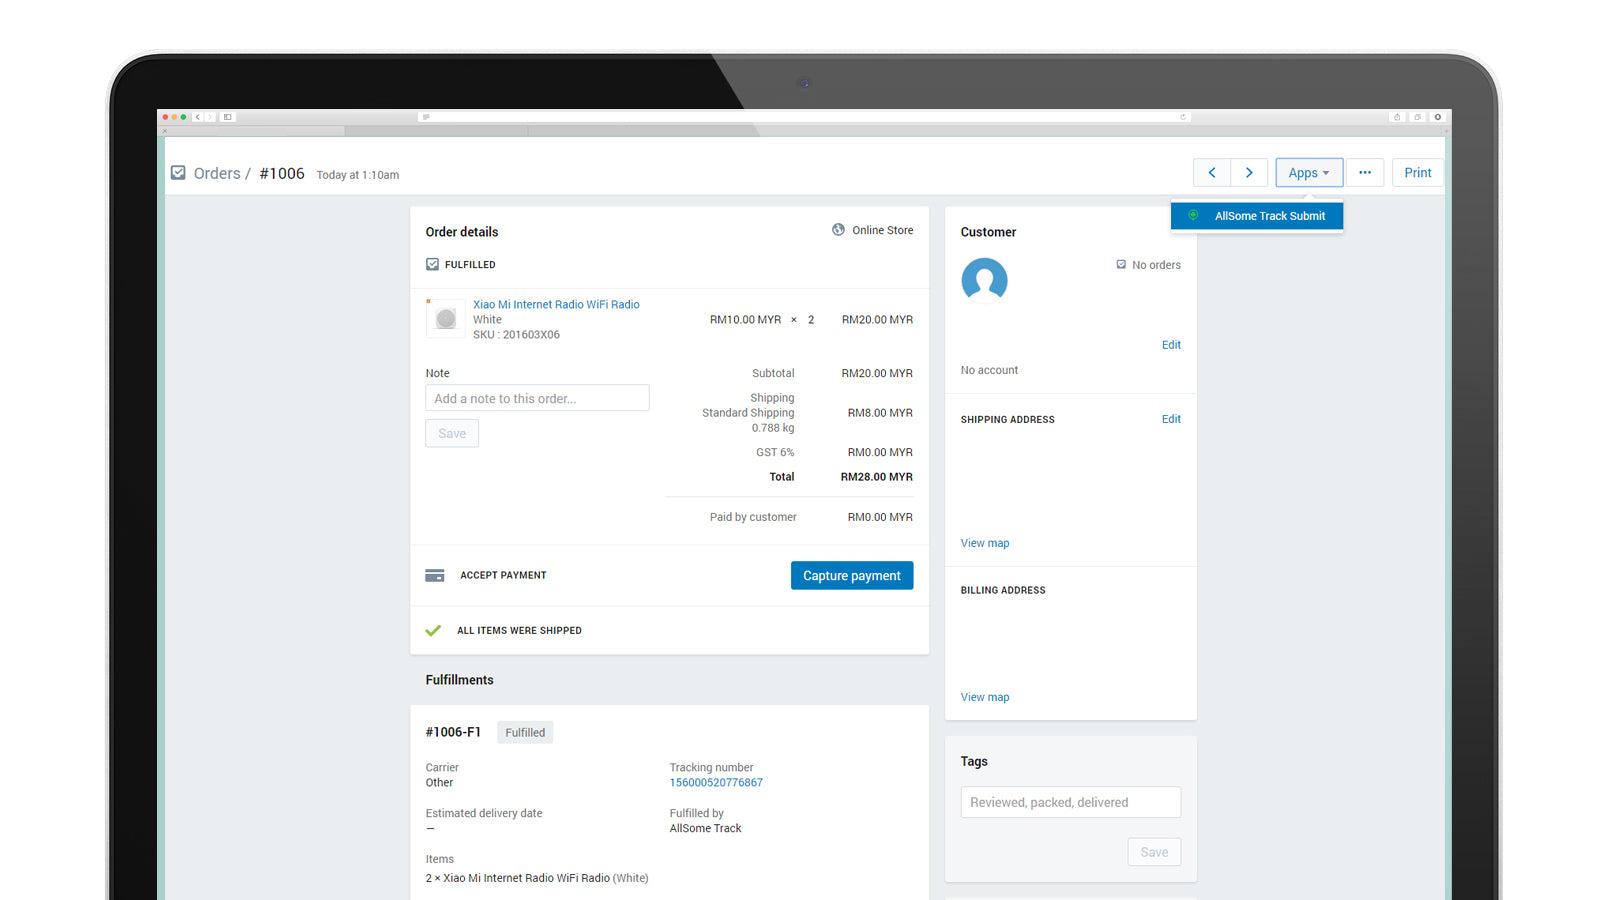The height and width of the screenshot is (900, 1600).
Task: Capture payment for the order
Action: pos(851,575)
